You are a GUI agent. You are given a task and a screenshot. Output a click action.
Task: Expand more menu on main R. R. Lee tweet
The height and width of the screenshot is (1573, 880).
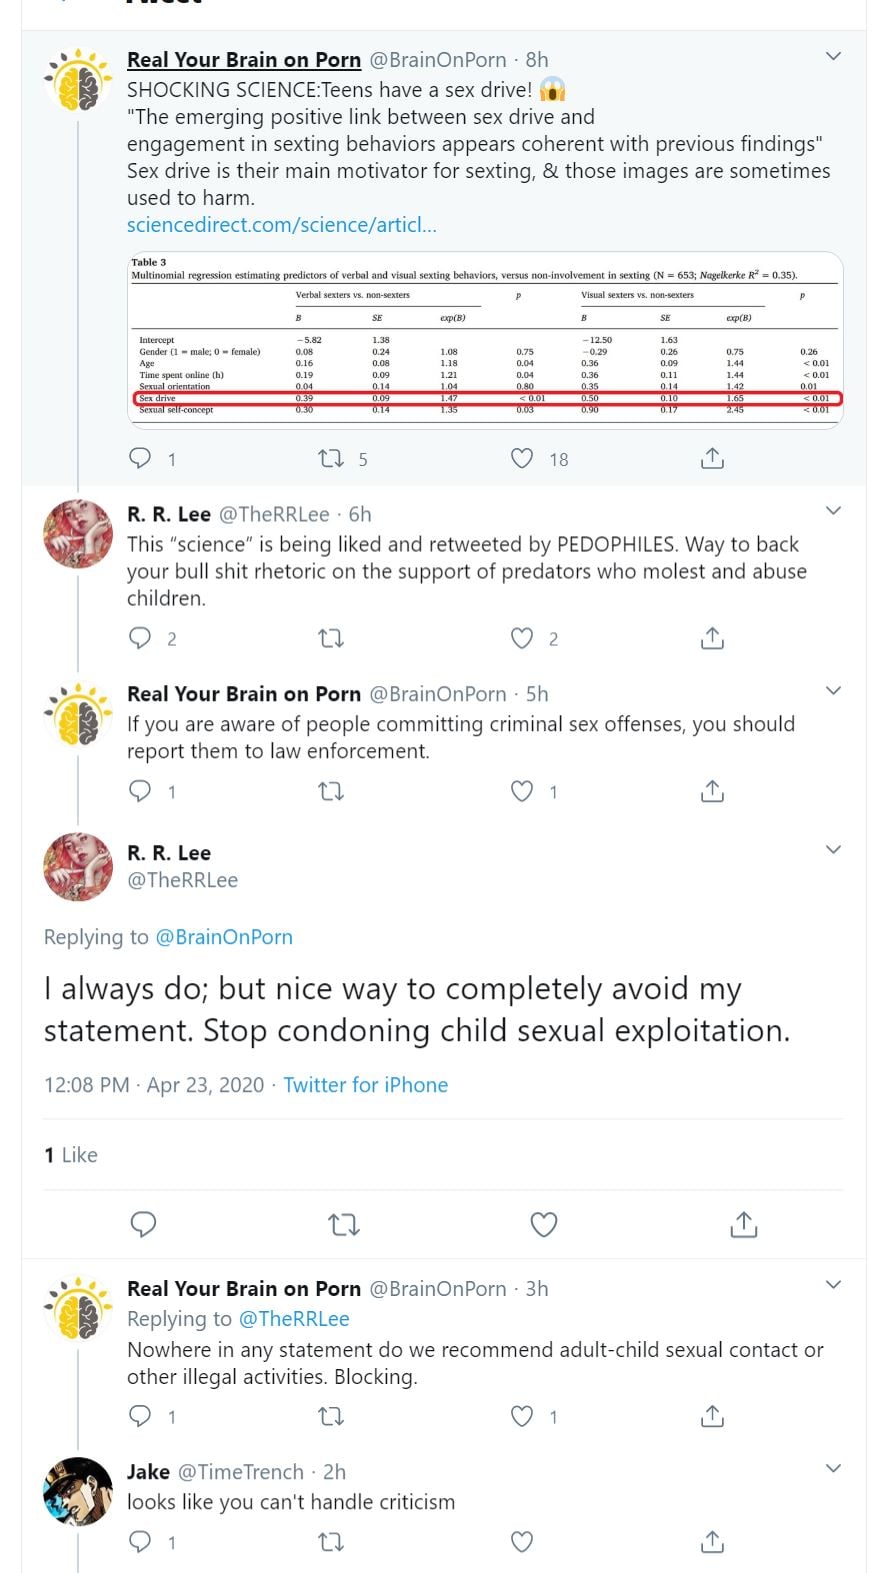(x=833, y=850)
